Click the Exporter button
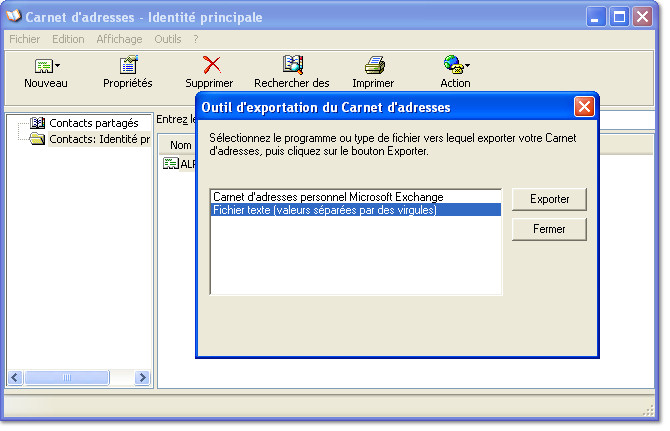Screen dimensions: 670x431 coord(549,199)
